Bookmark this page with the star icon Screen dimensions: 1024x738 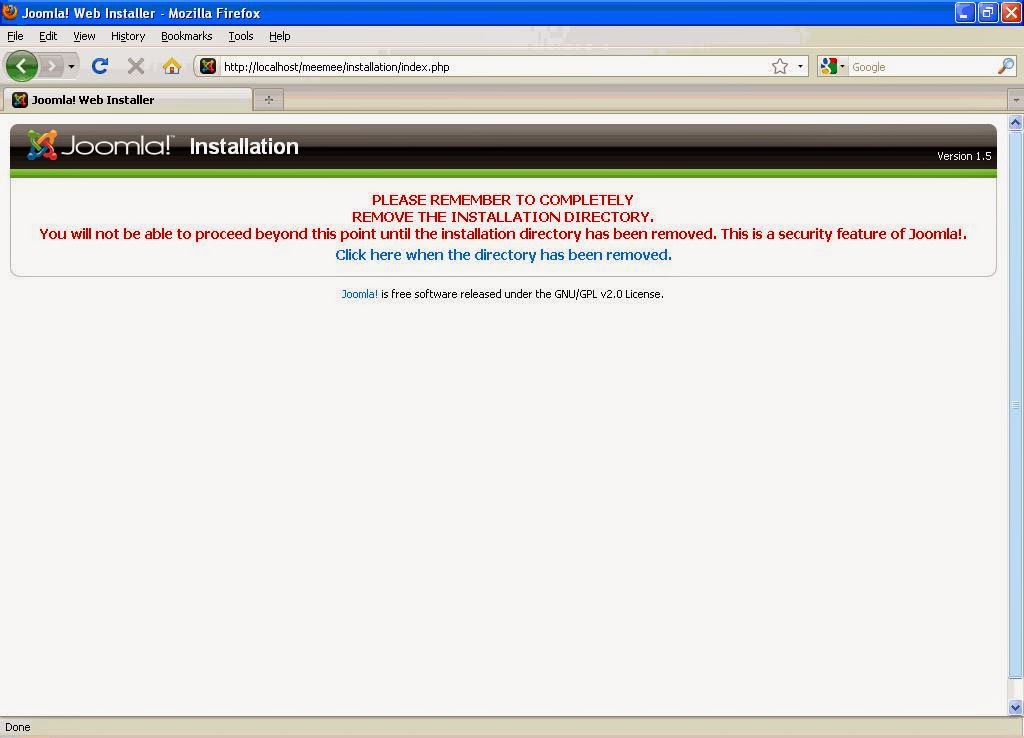[780, 67]
